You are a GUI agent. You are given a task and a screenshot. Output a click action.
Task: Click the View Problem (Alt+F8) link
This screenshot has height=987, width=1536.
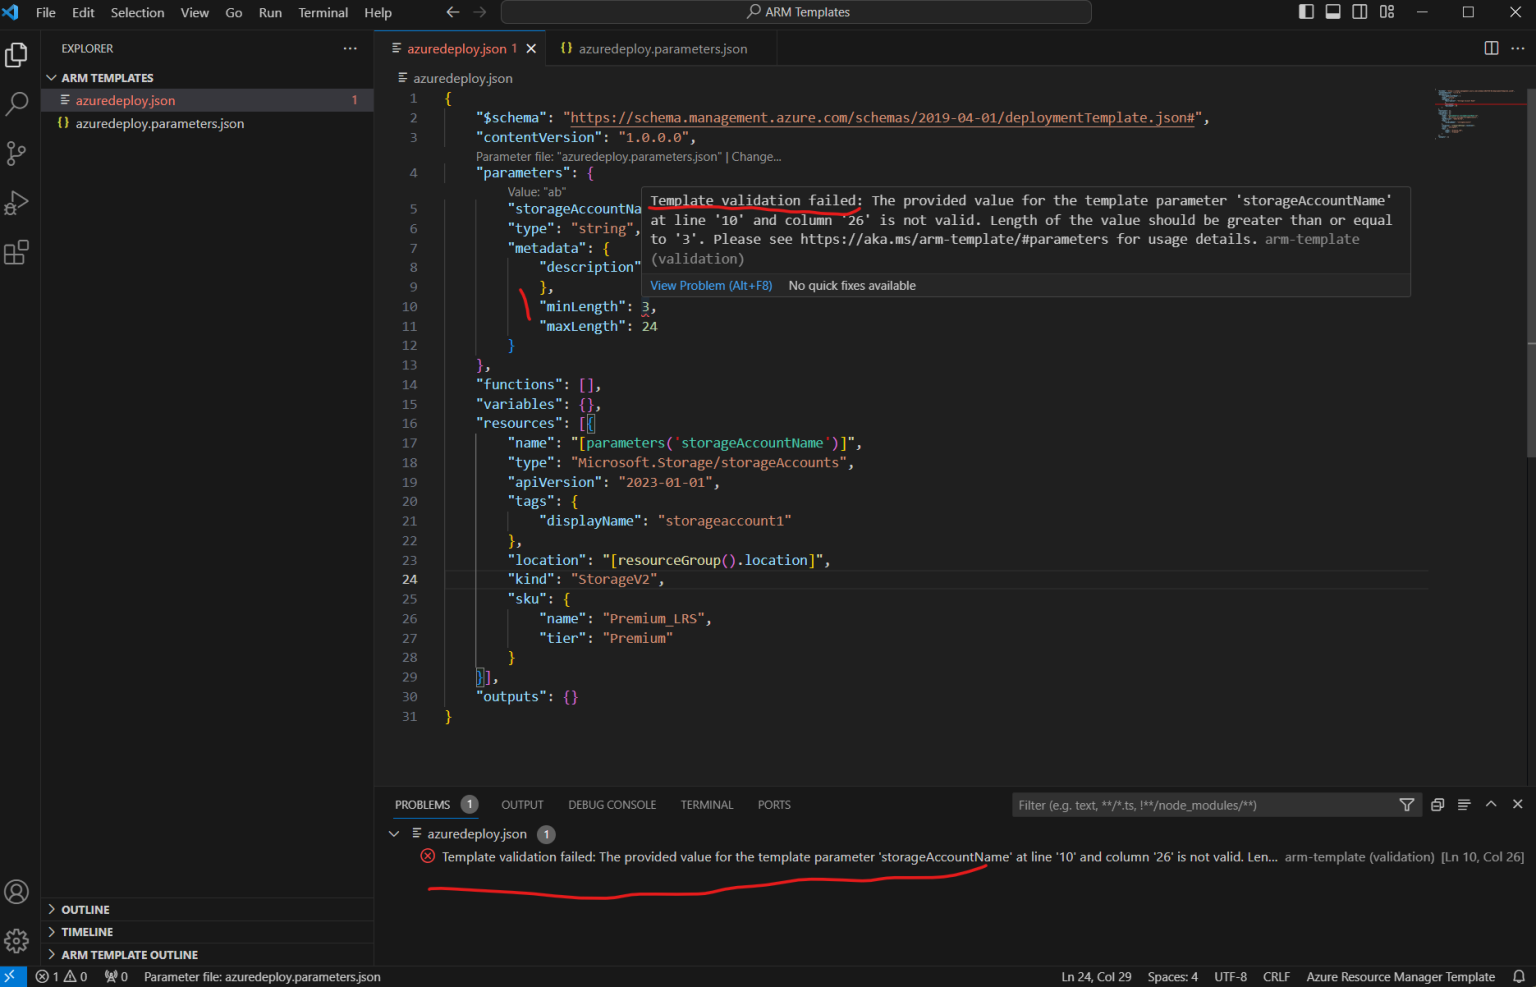pyautogui.click(x=710, y=285)
